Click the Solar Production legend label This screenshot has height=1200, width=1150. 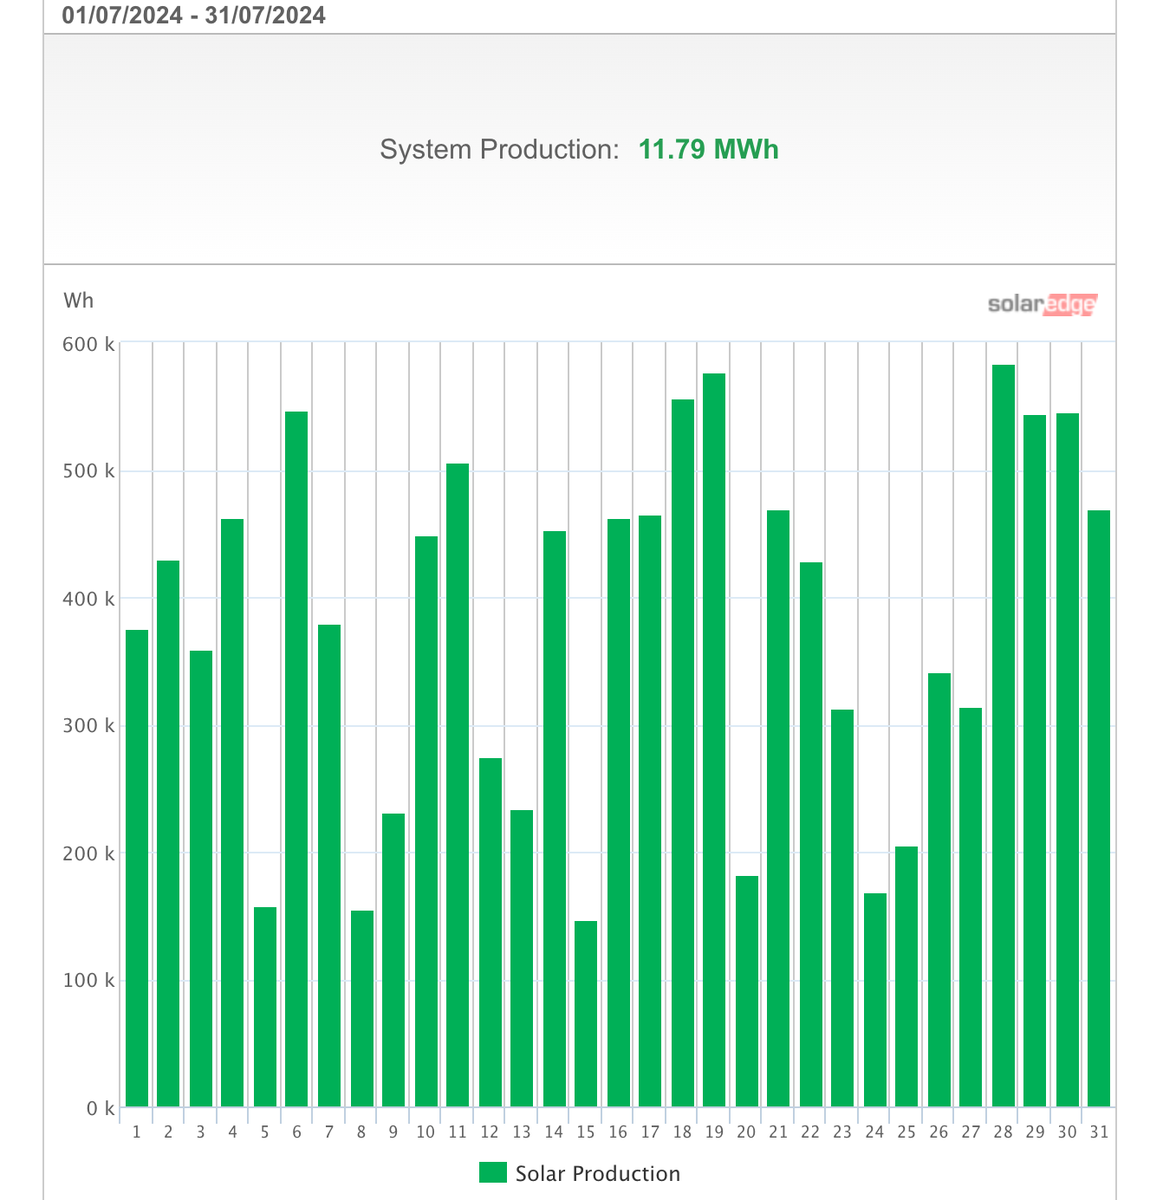click(597, 1173)
